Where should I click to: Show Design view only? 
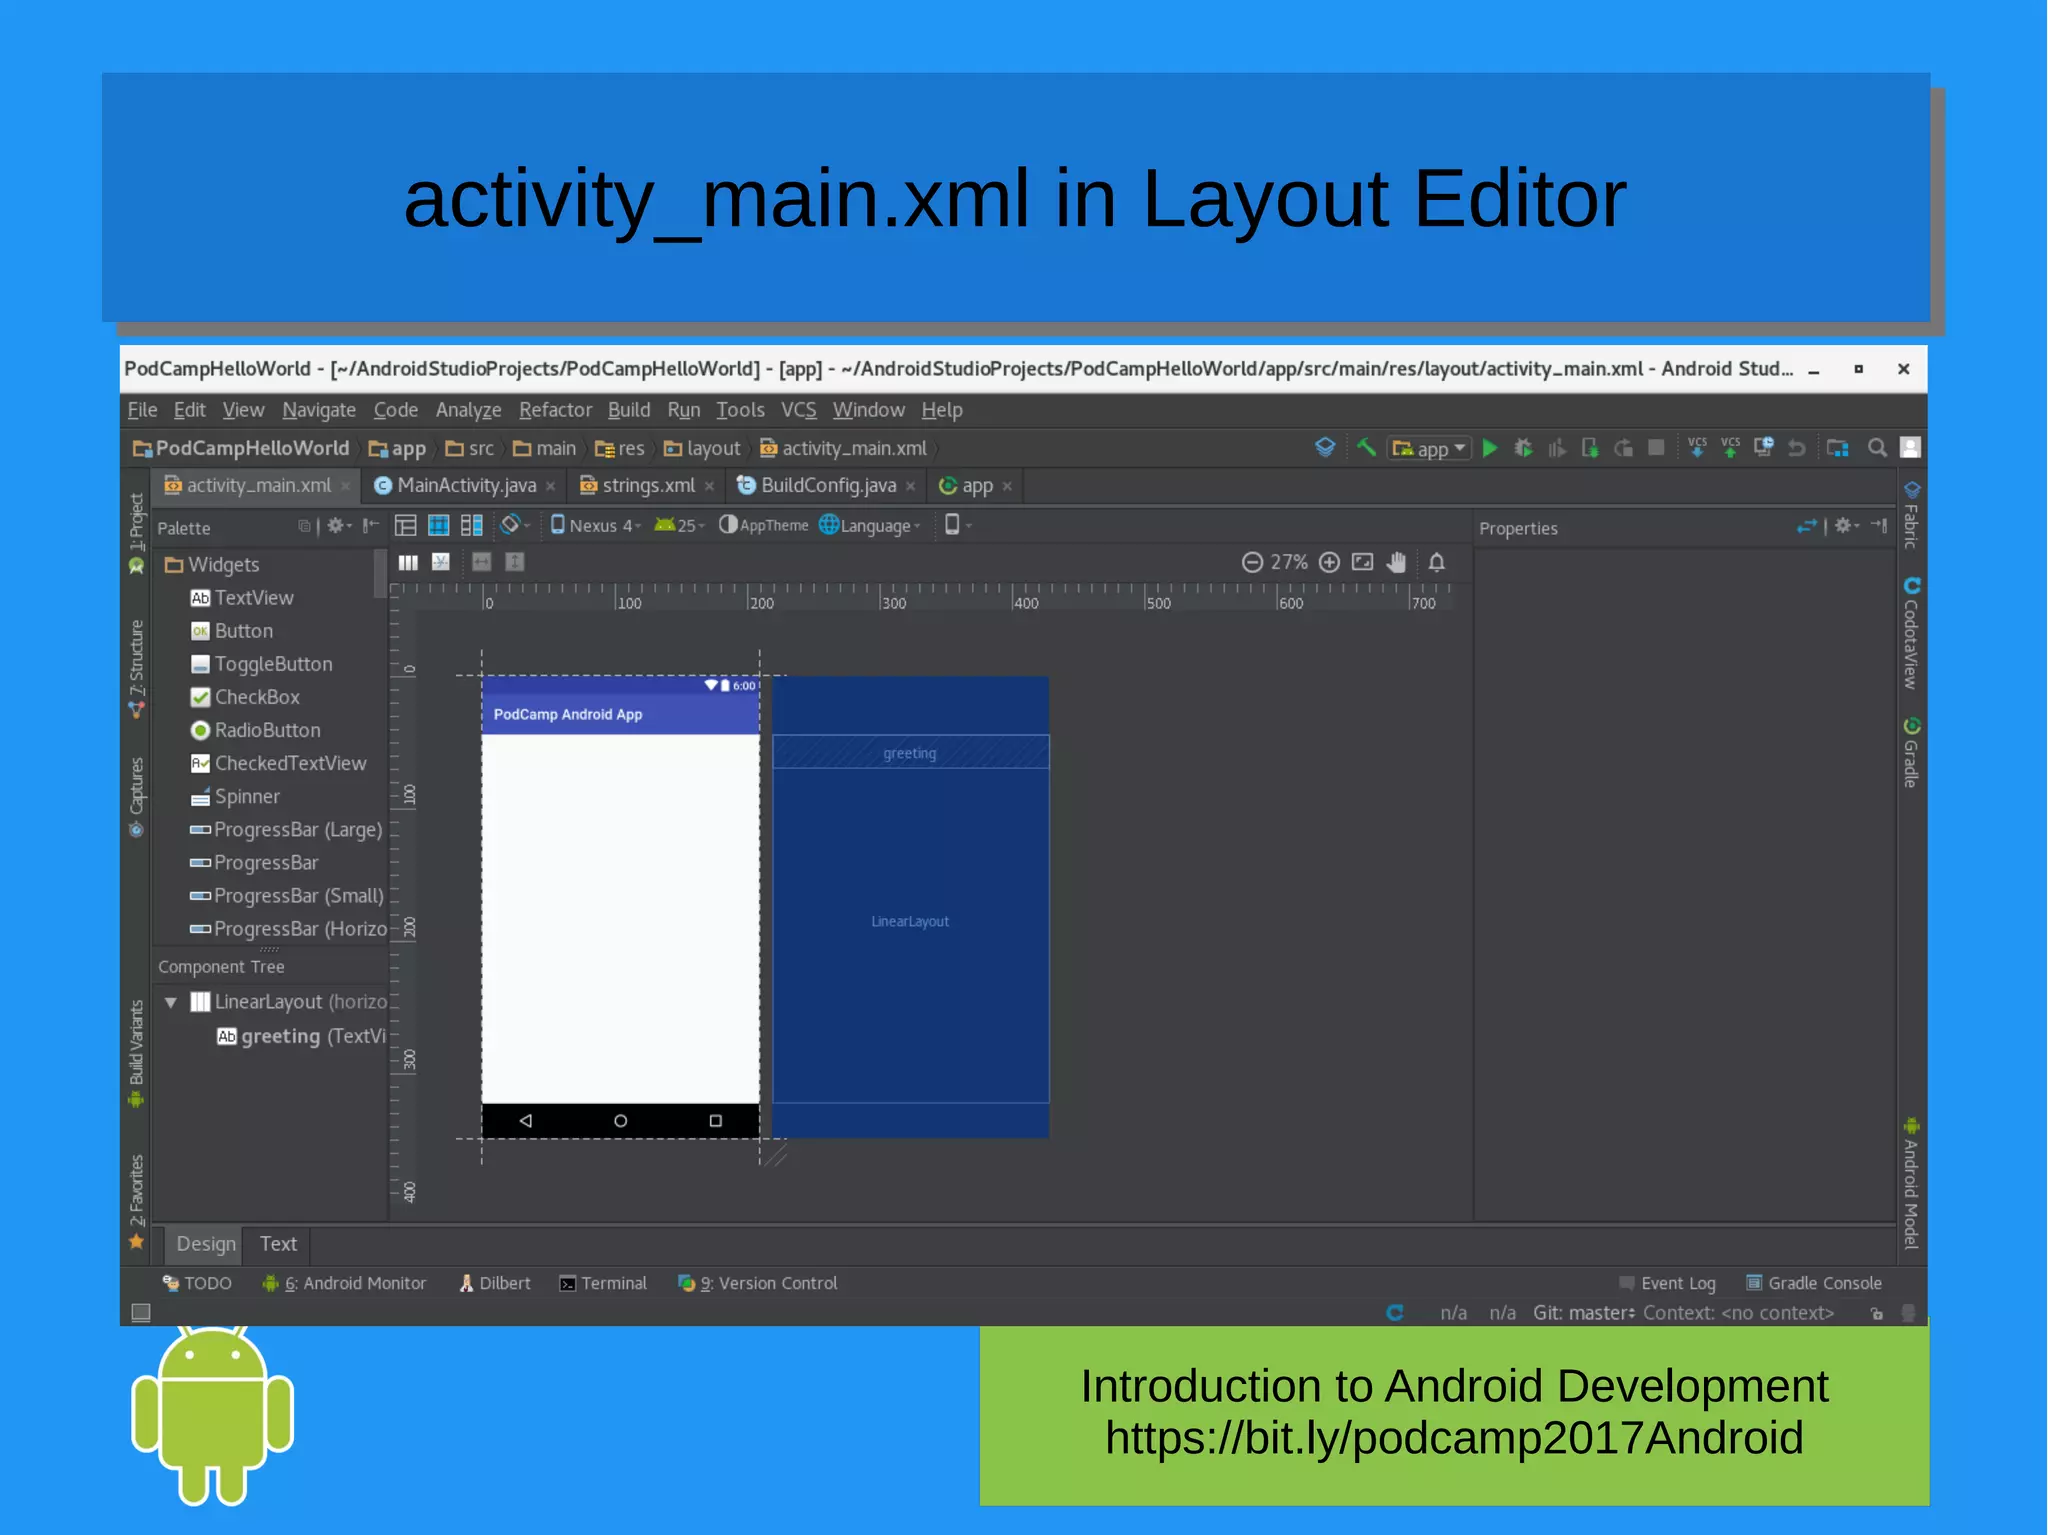pos(405,525)
